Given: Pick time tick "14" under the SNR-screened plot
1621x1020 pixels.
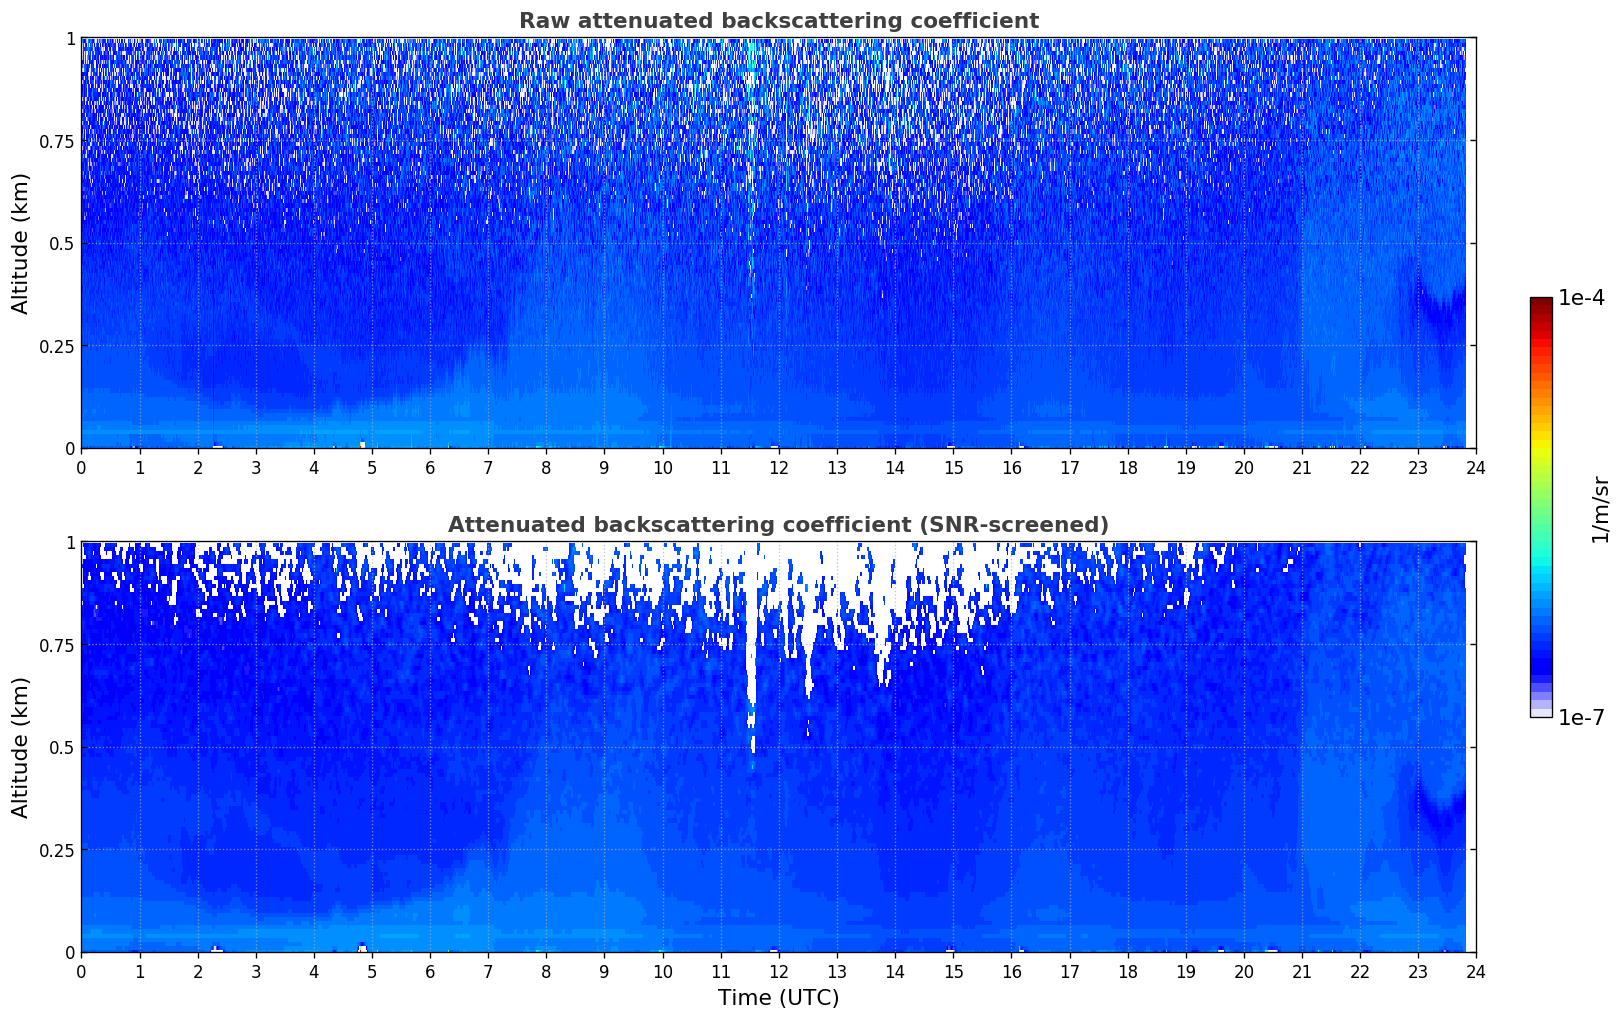Looking at the screenshot, I should tap(895, 971).
